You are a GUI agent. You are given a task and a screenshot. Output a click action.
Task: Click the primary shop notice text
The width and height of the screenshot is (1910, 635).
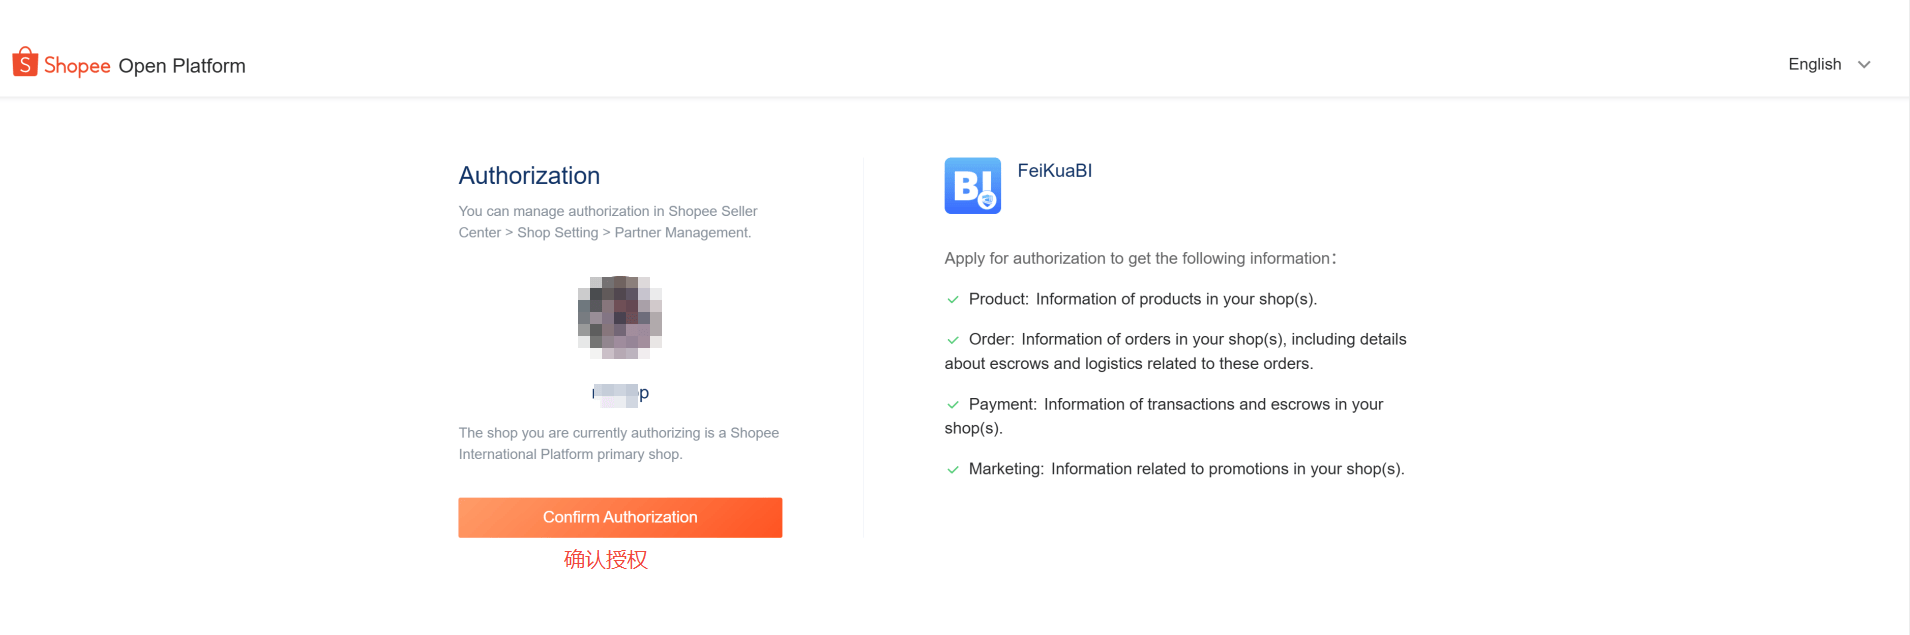click(618, 443)
